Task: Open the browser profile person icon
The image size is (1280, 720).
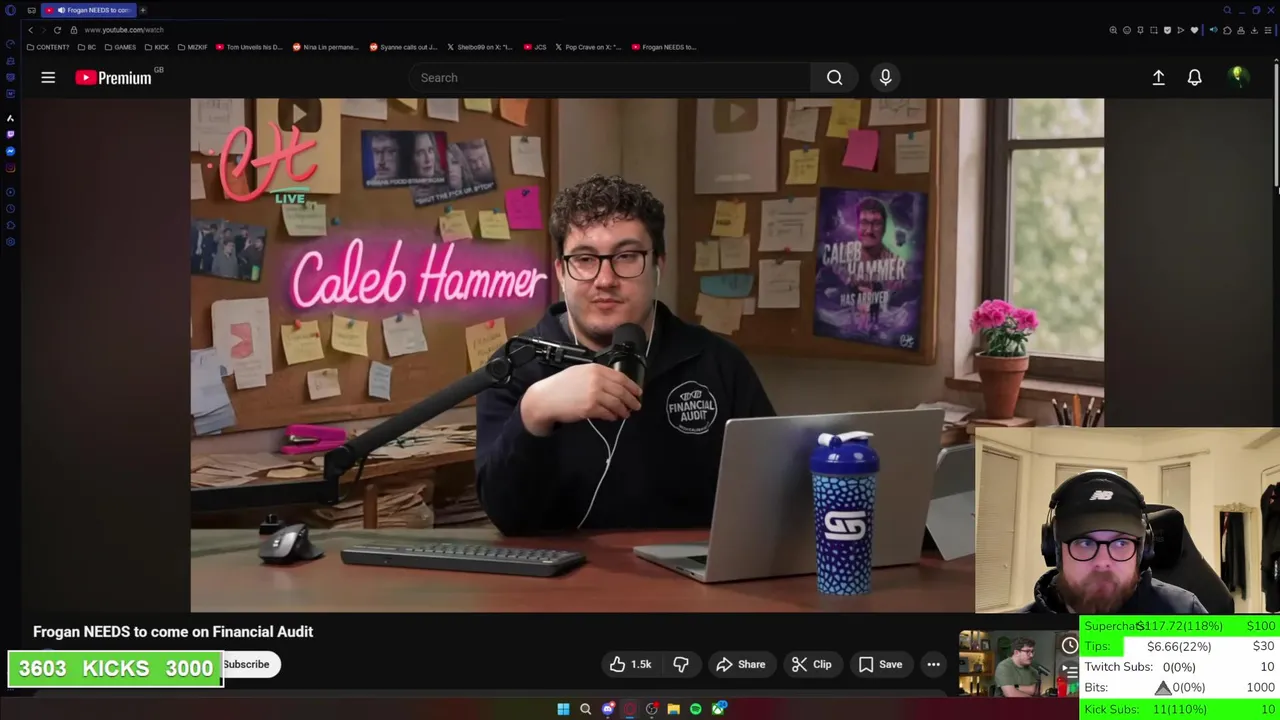Action: (1241, 30)
